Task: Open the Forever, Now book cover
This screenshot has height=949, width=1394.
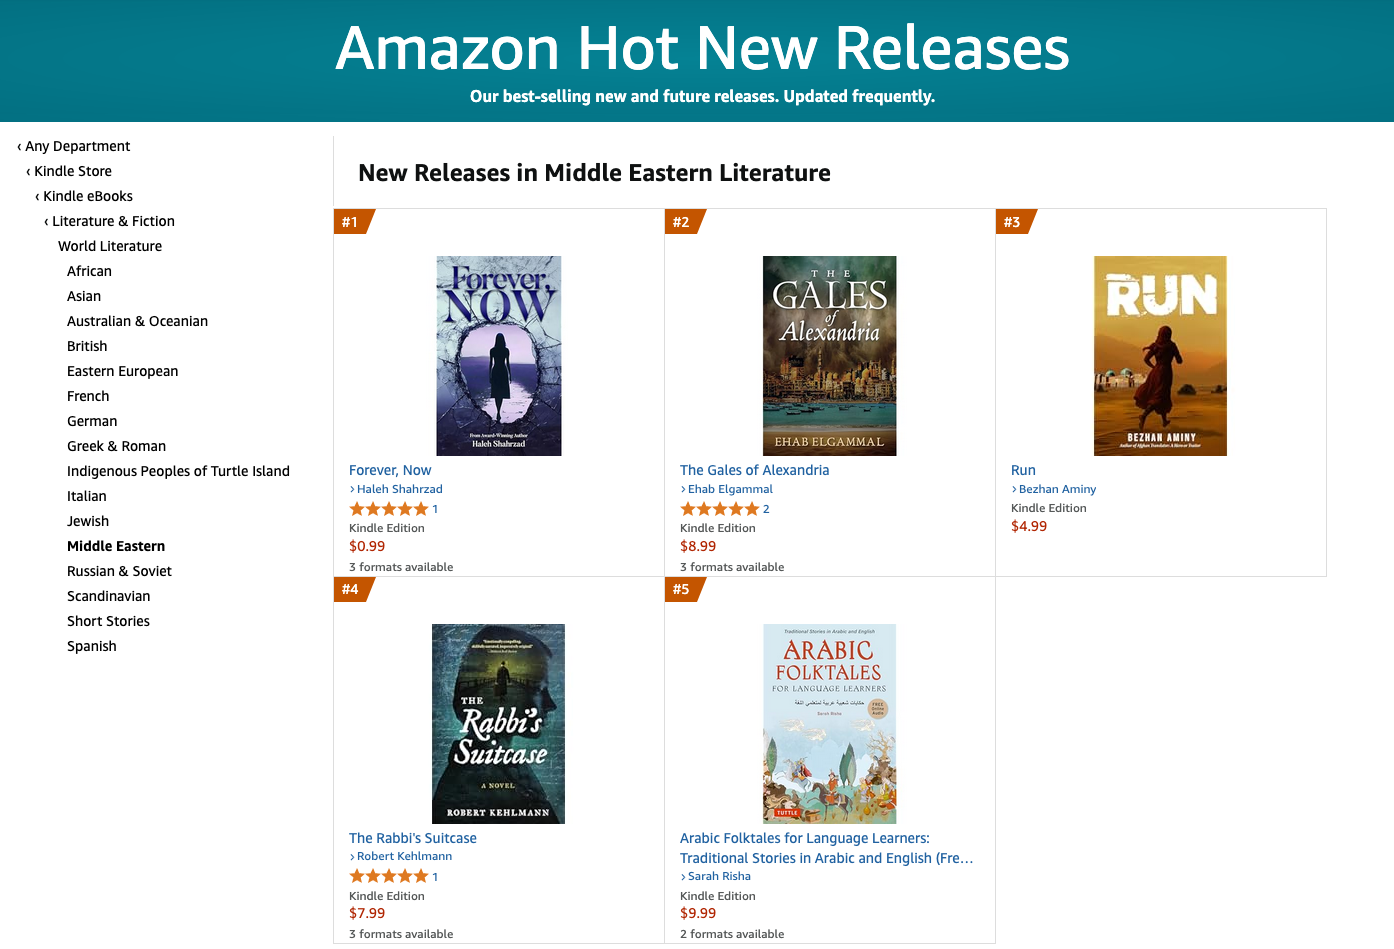Action: pyautogui.click(x=498, y=355)
